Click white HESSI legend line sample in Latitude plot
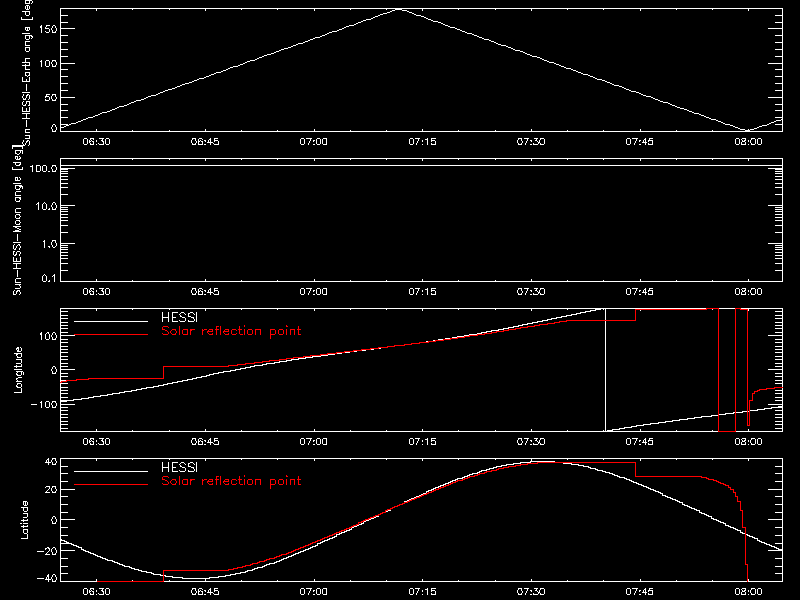This screenshot has width=800, height=600. (111, 471)
